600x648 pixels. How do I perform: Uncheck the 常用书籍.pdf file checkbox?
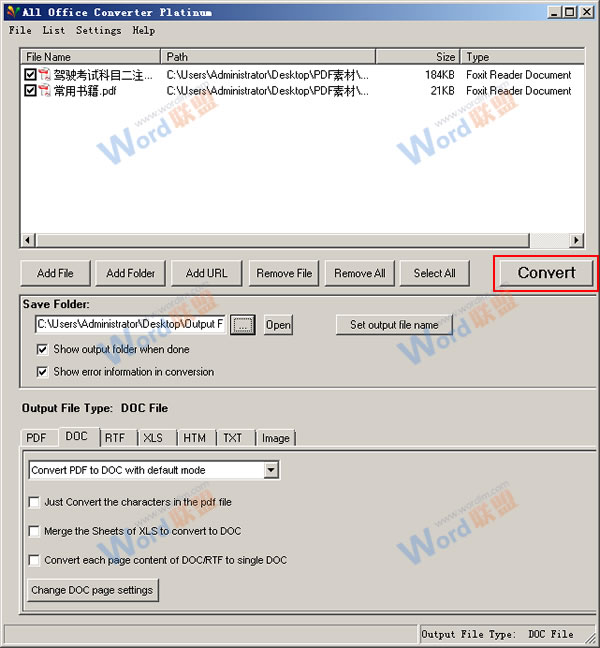click(30, 90)
